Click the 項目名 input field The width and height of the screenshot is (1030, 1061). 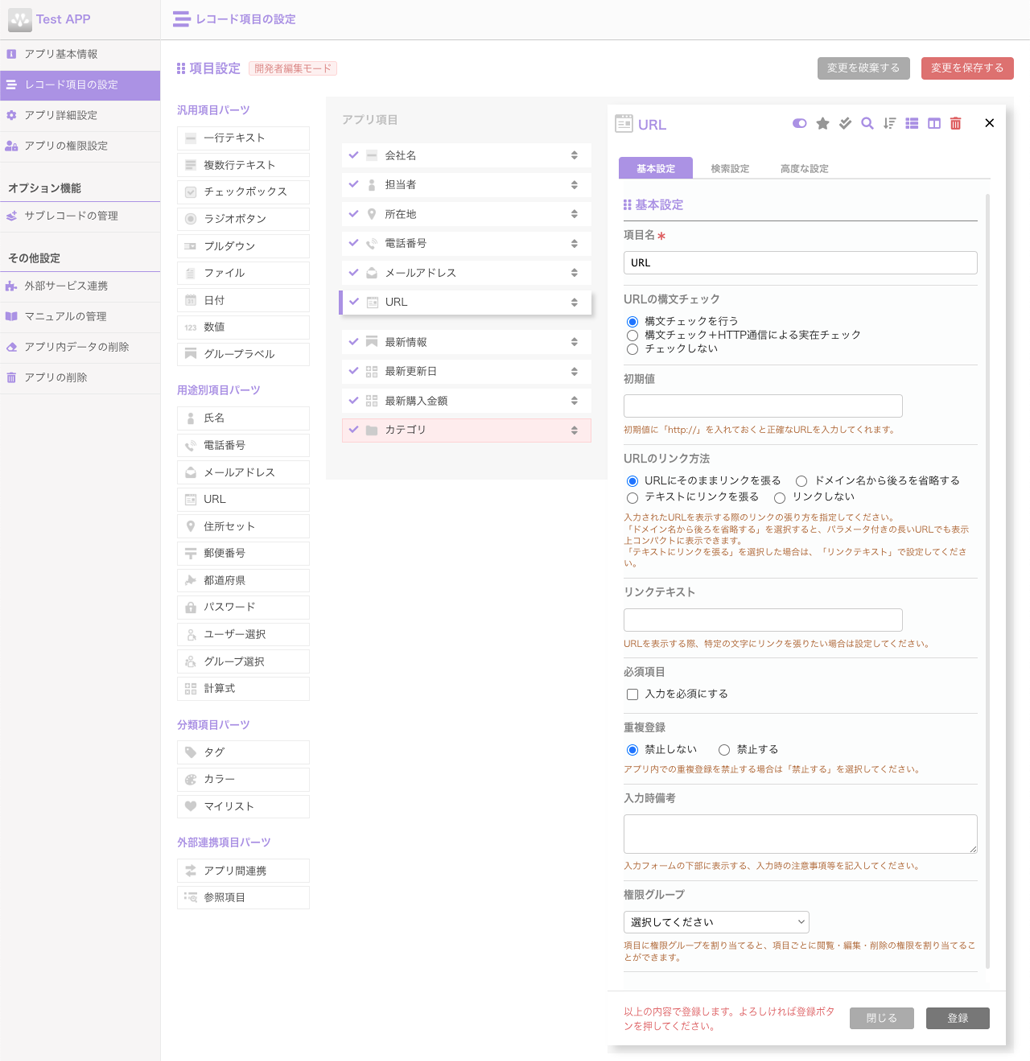[x=800, y=263]
